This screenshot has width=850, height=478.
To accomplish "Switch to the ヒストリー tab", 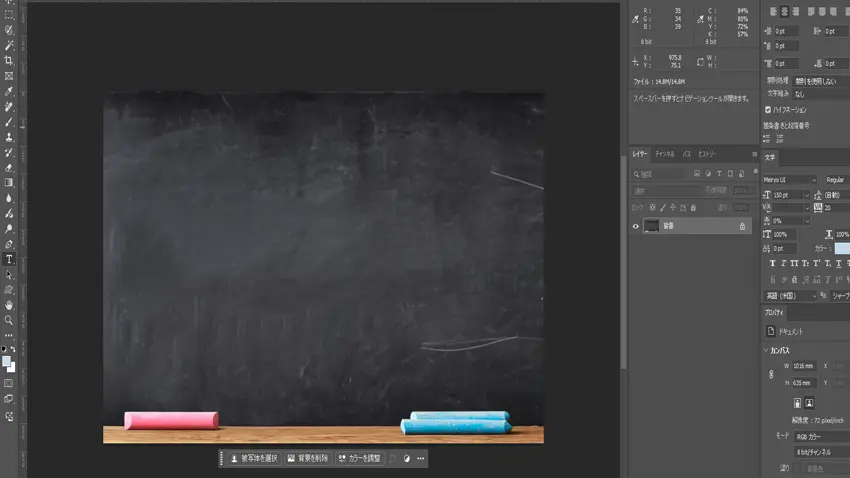I will tap(707, 155).
